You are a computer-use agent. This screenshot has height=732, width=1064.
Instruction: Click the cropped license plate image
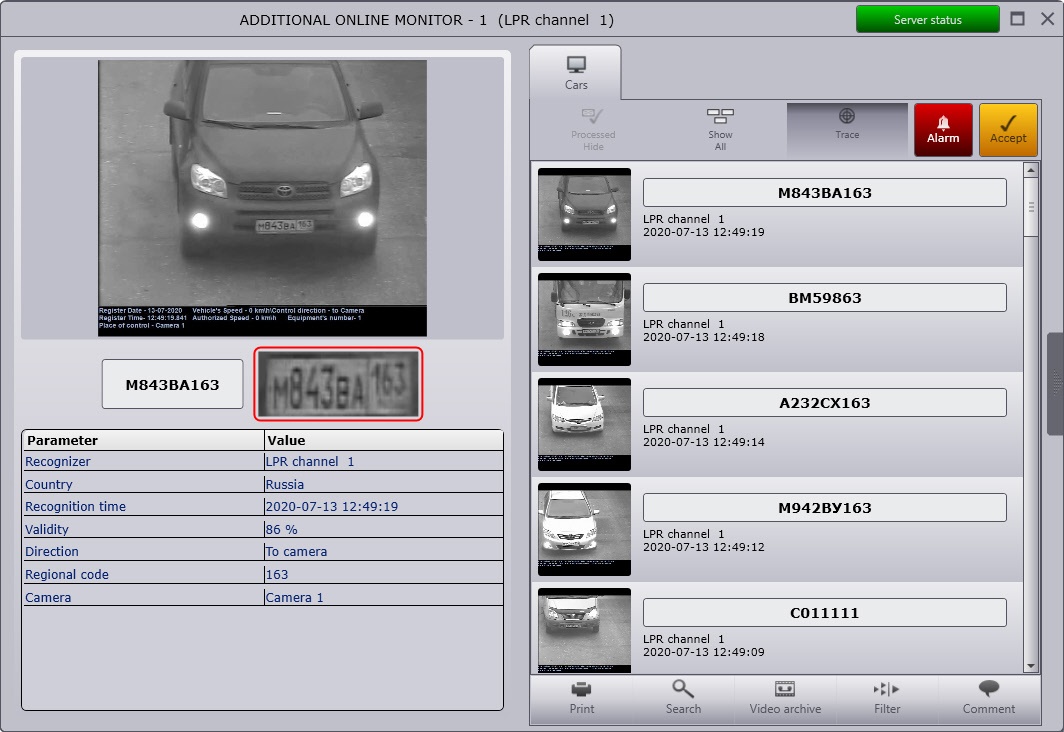point(338,384)
